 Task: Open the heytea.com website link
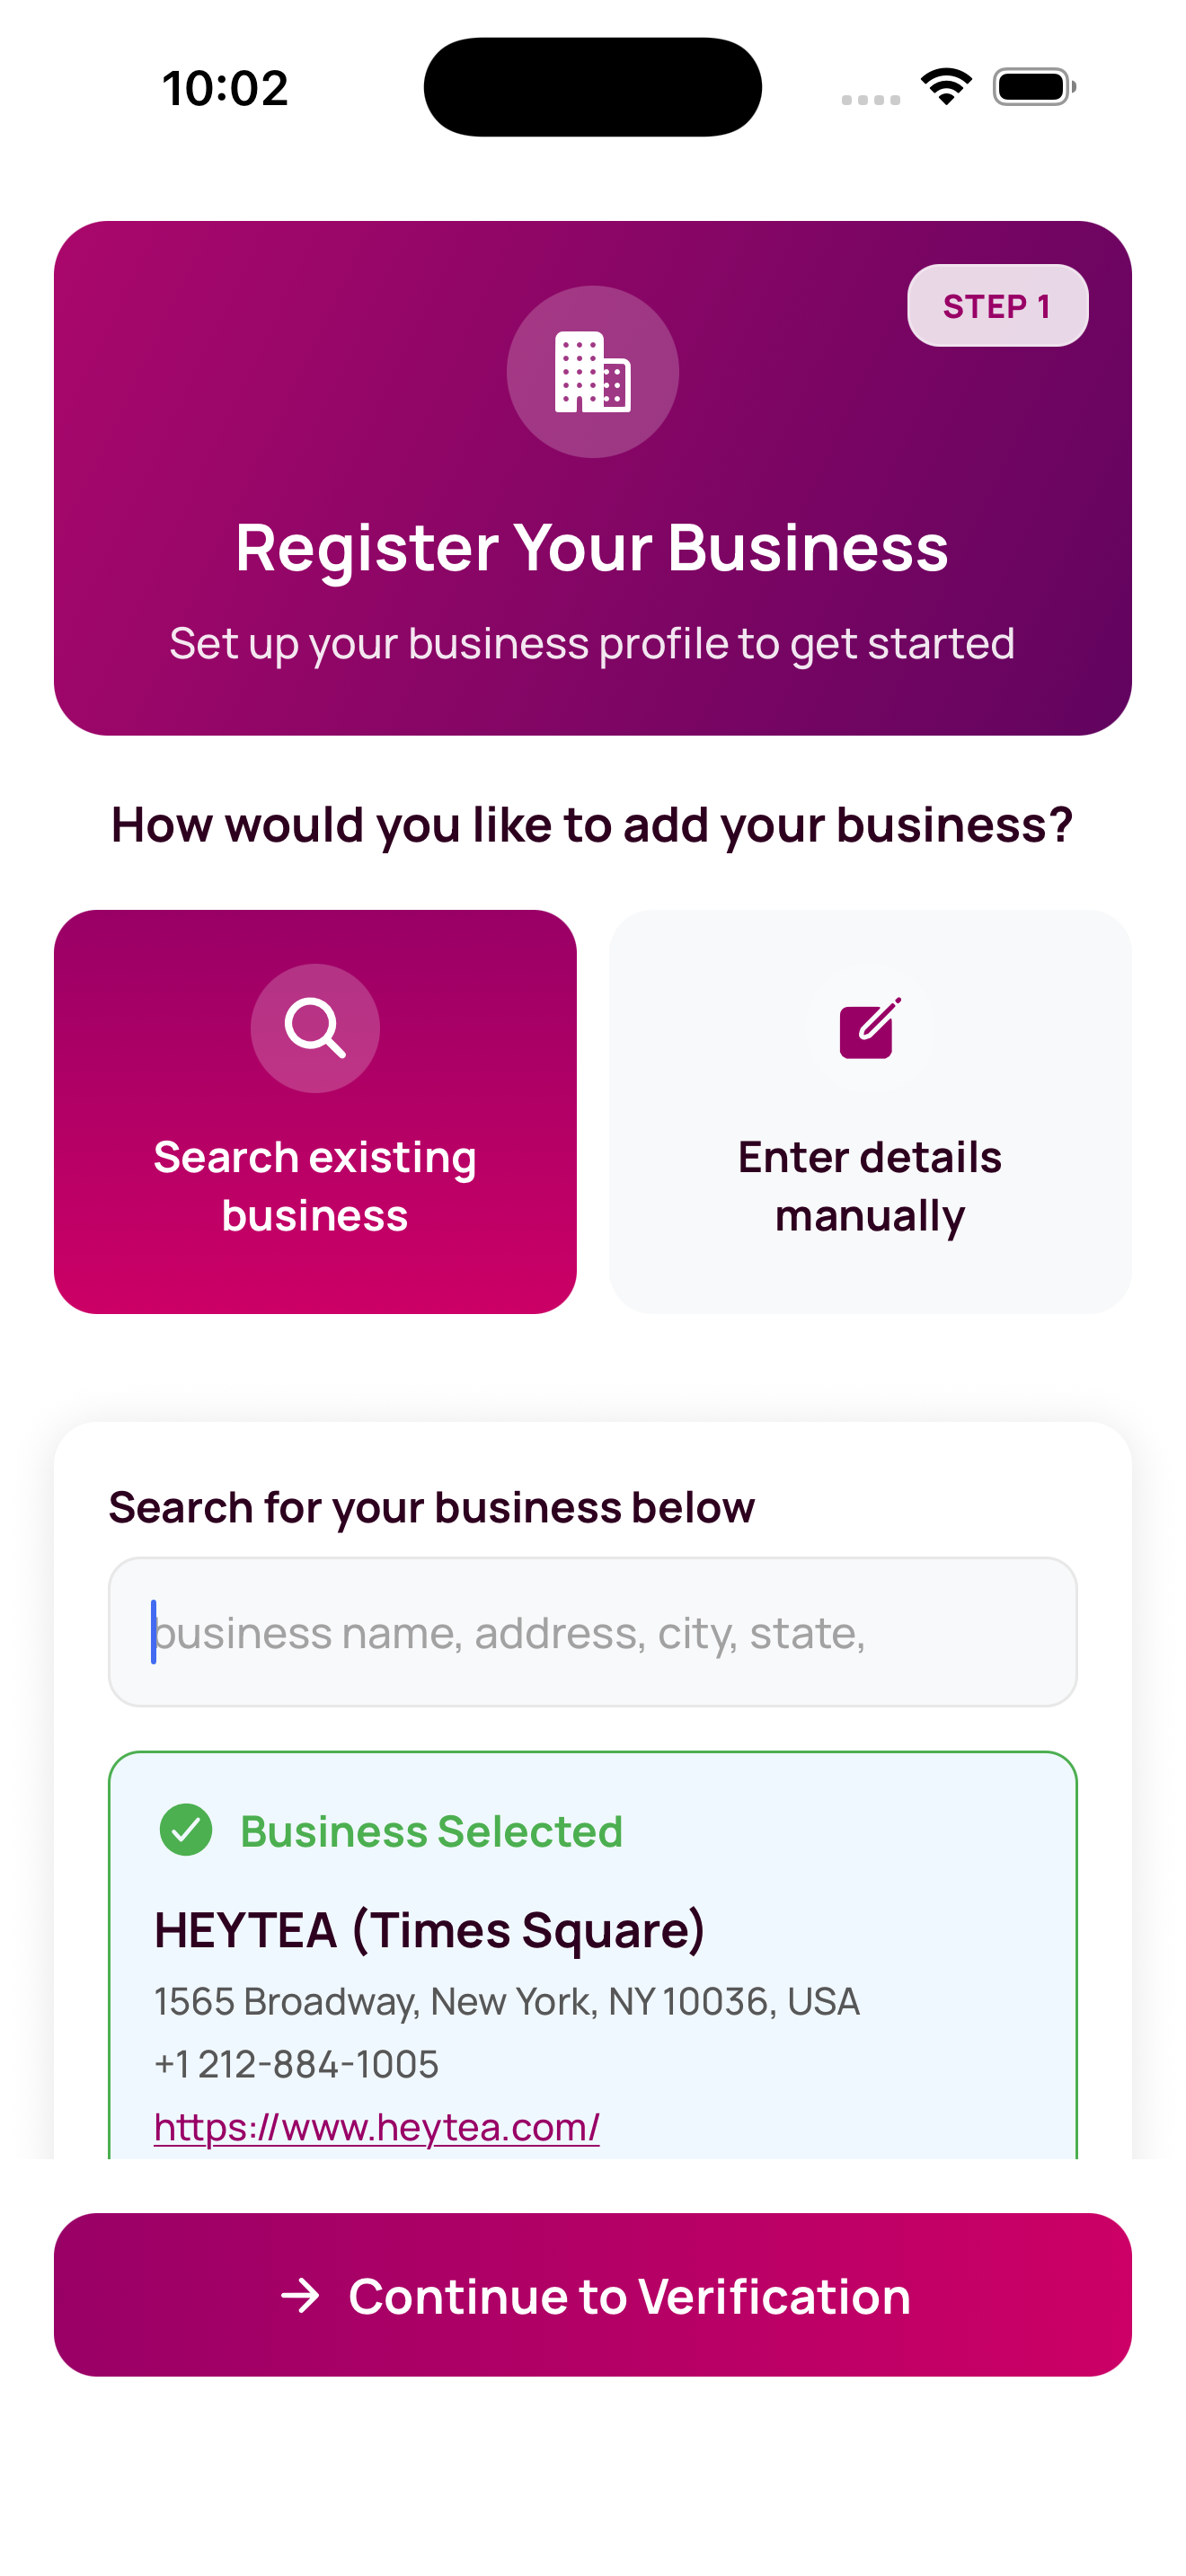pos(375,2127)
